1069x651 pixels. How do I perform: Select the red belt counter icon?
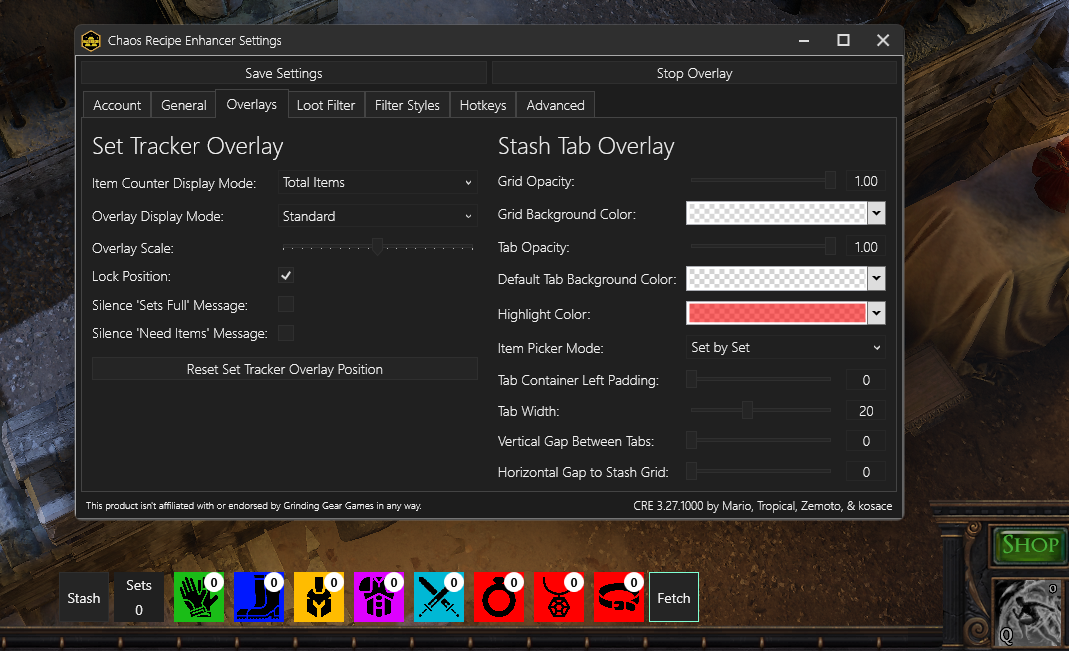click(x=619, y=598)
